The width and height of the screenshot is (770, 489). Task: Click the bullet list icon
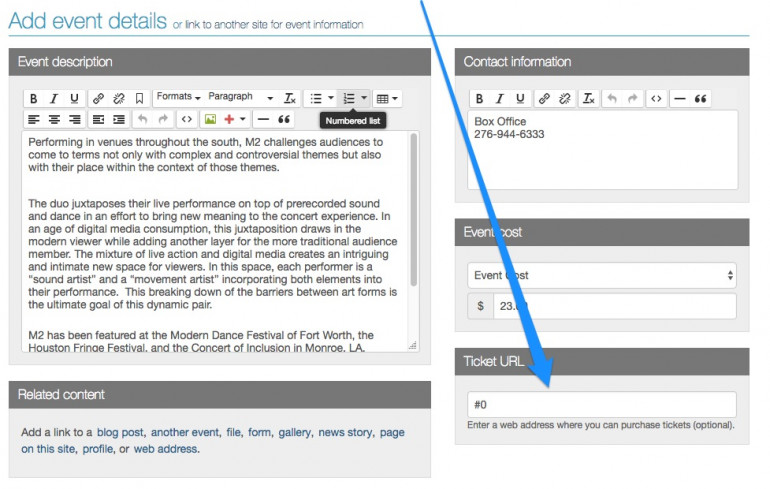pyautogui.click(x=316, y=99)
